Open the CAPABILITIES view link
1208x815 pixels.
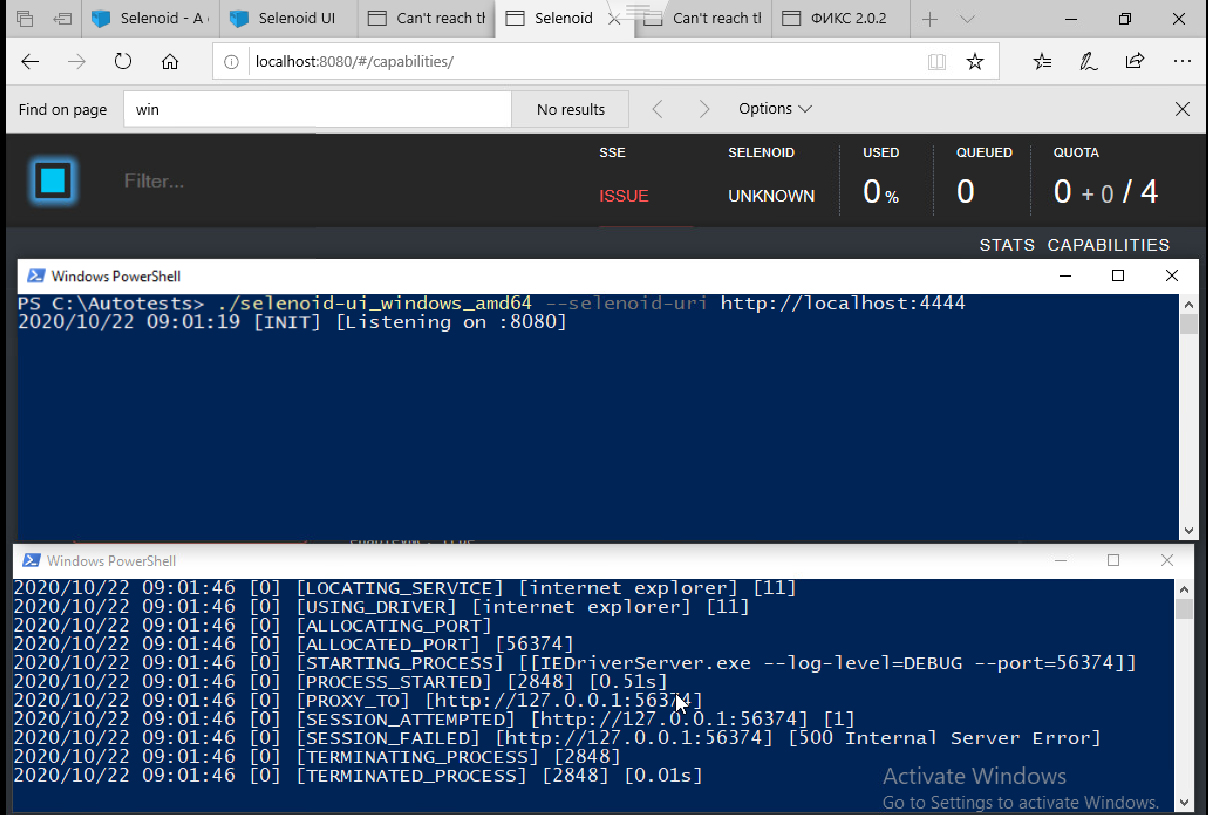[x=1108, y=245]
